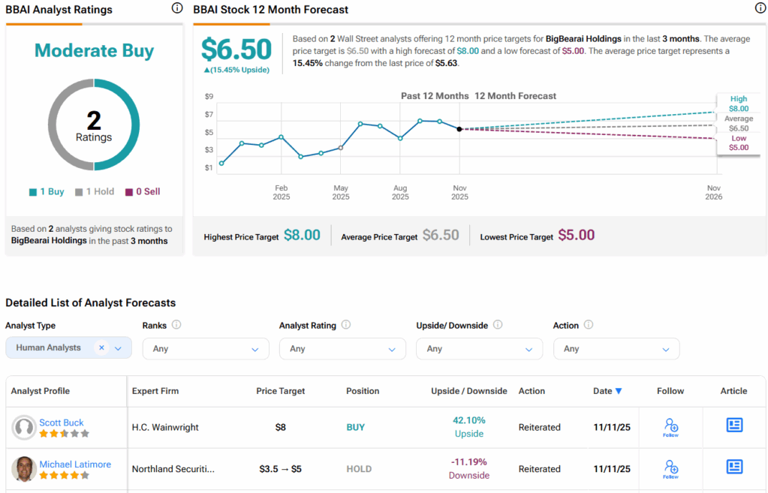Viewport: 768px width, 493px height.
Task: Open the Analyst Rating dropdown
Action: 342,349
